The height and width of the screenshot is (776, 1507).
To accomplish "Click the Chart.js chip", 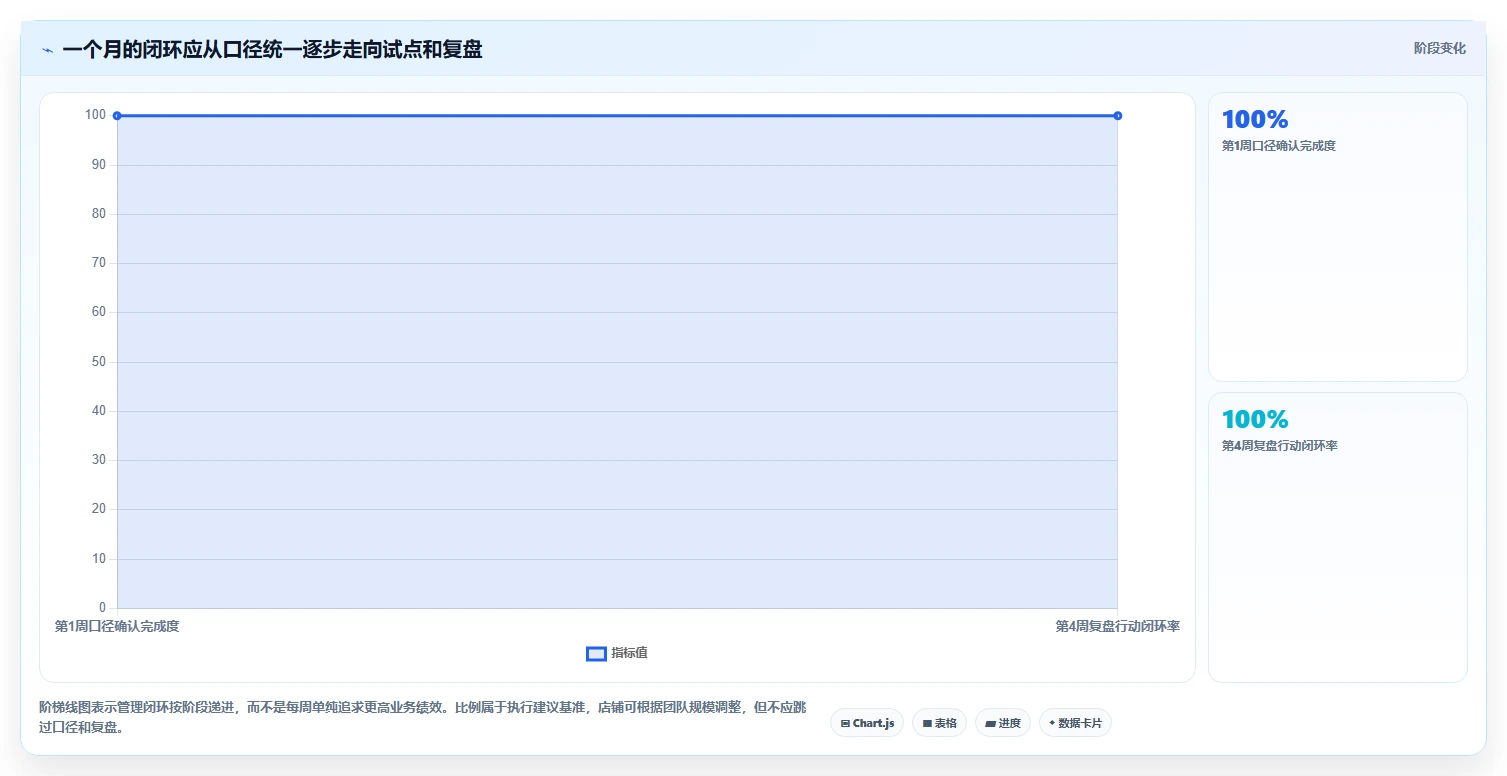I will click(x=867, y=723).
